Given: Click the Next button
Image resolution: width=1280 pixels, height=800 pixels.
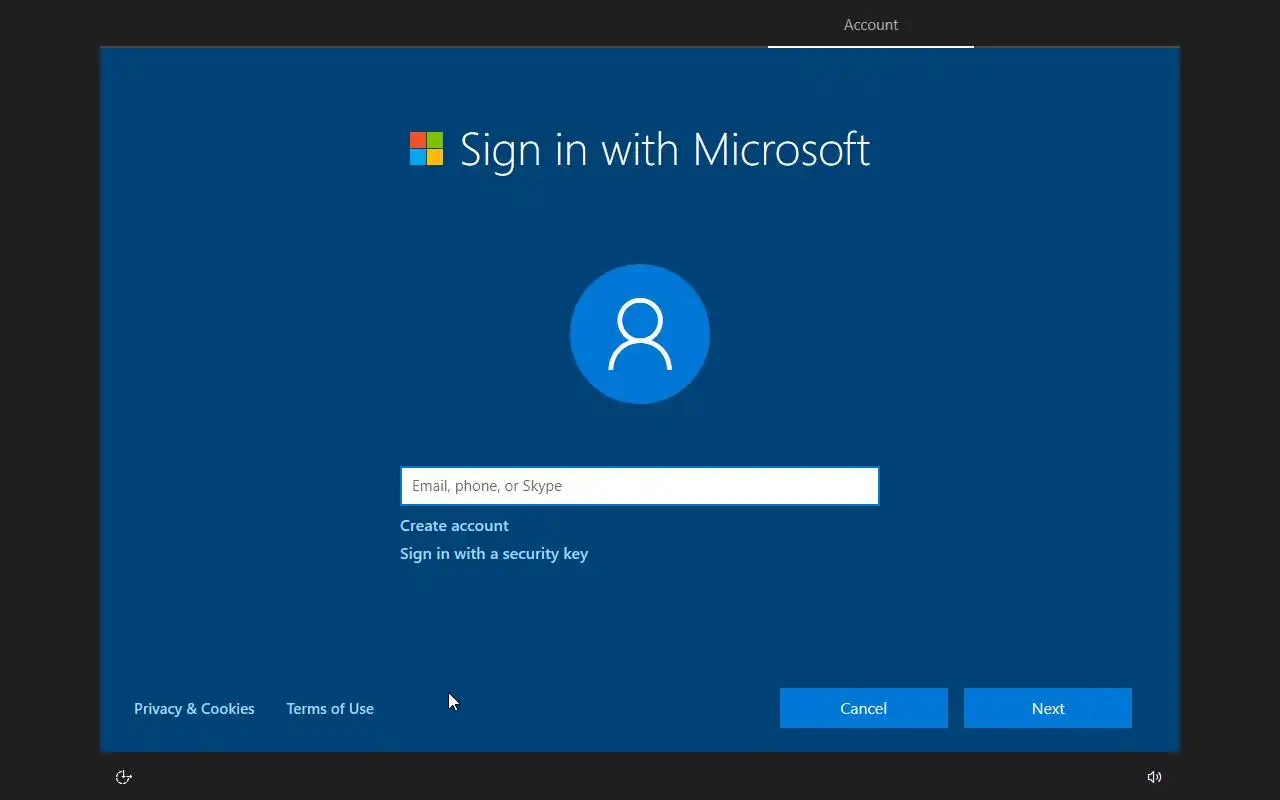Looking at the screenshot, I should (1048, 708).
